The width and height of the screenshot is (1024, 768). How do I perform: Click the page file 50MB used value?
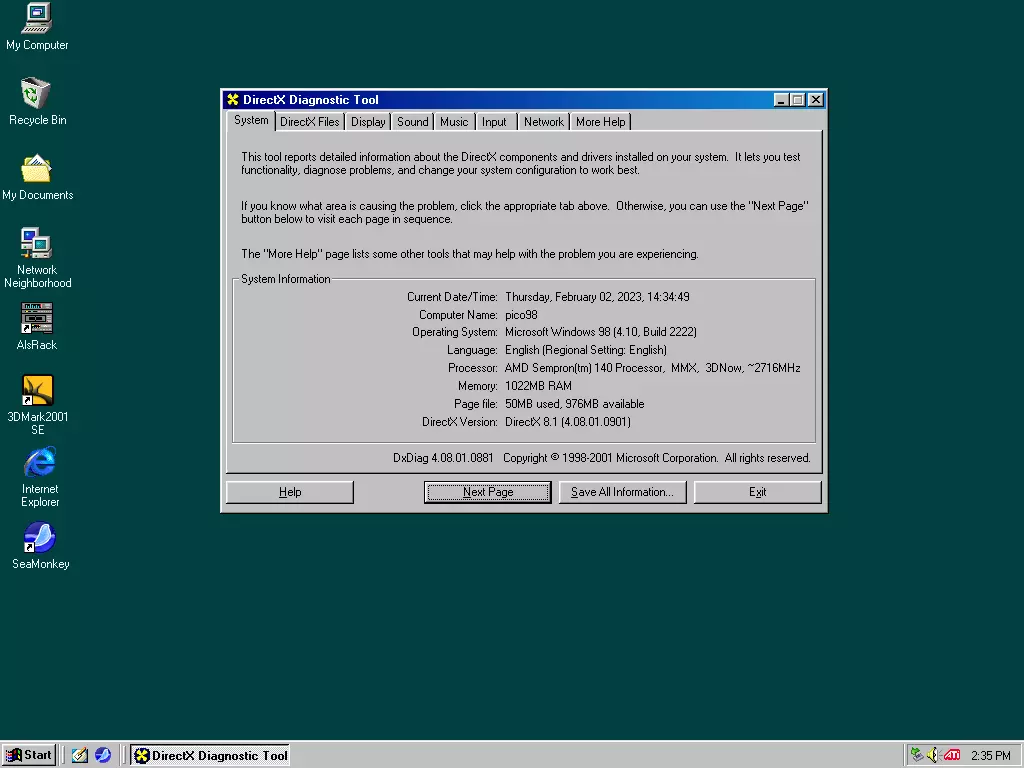coord(575,404)
